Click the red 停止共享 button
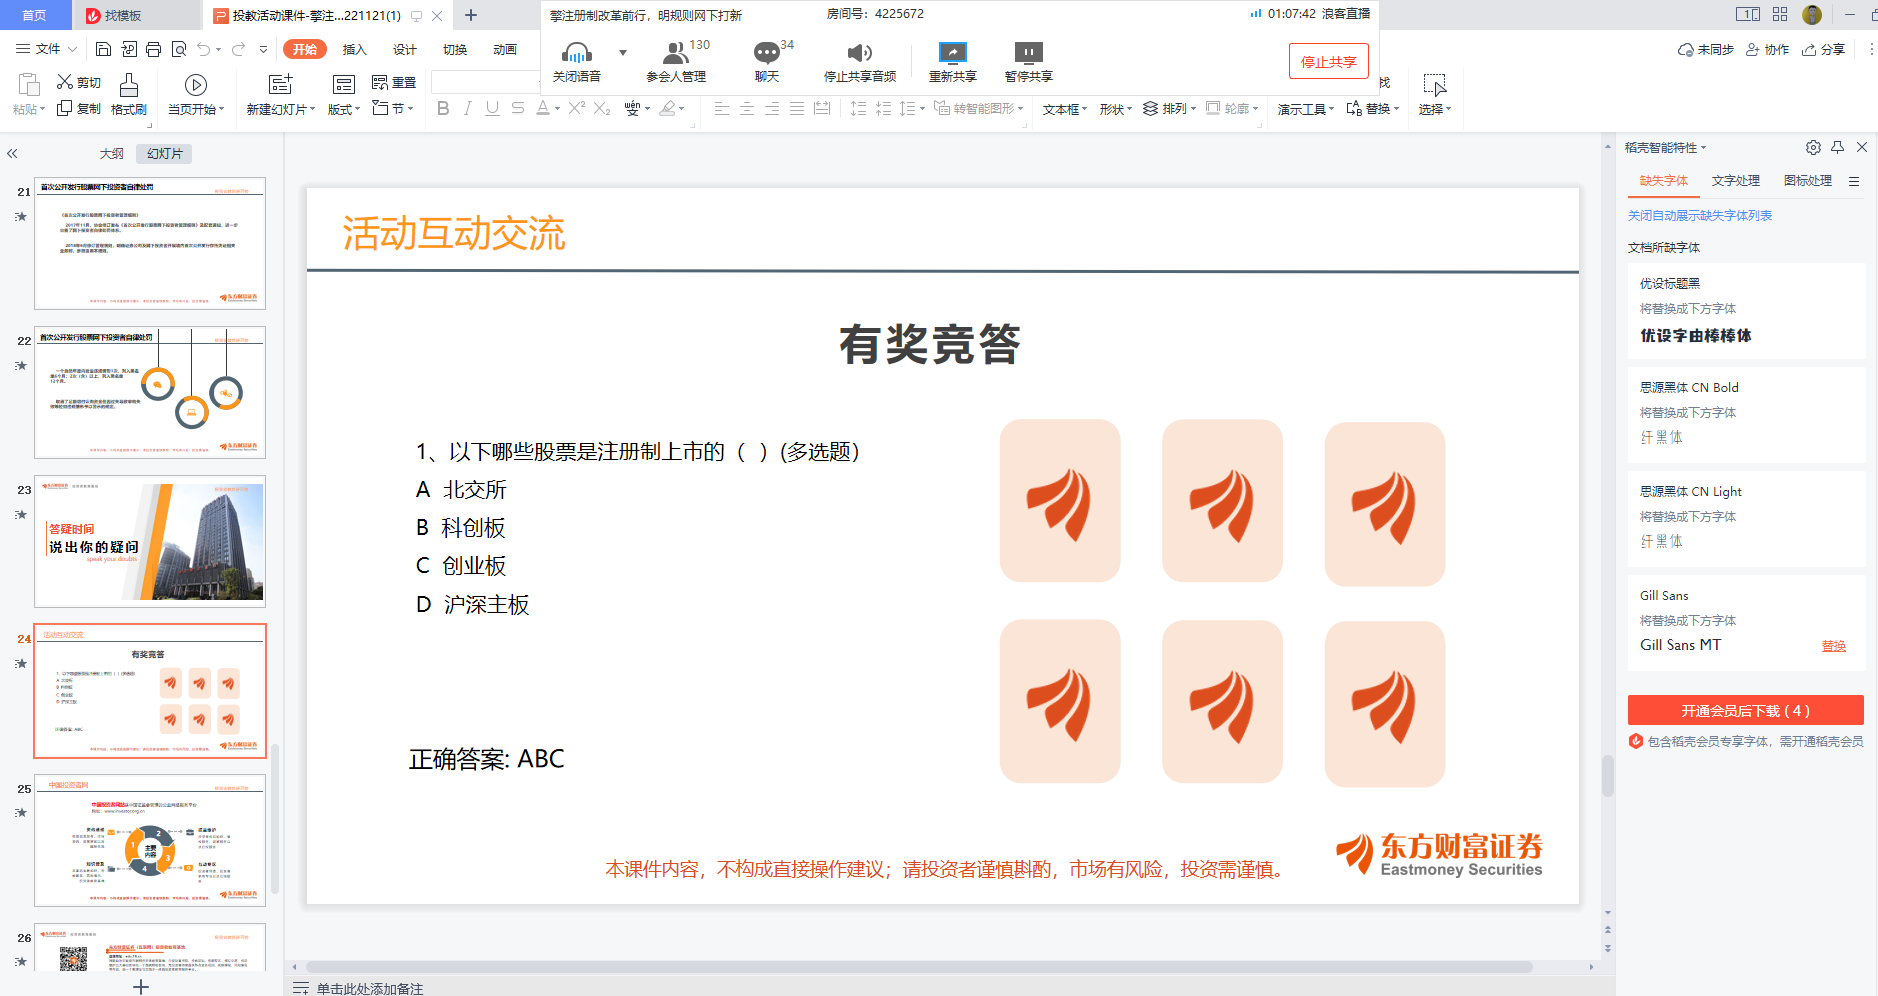 coord(1328,62)
